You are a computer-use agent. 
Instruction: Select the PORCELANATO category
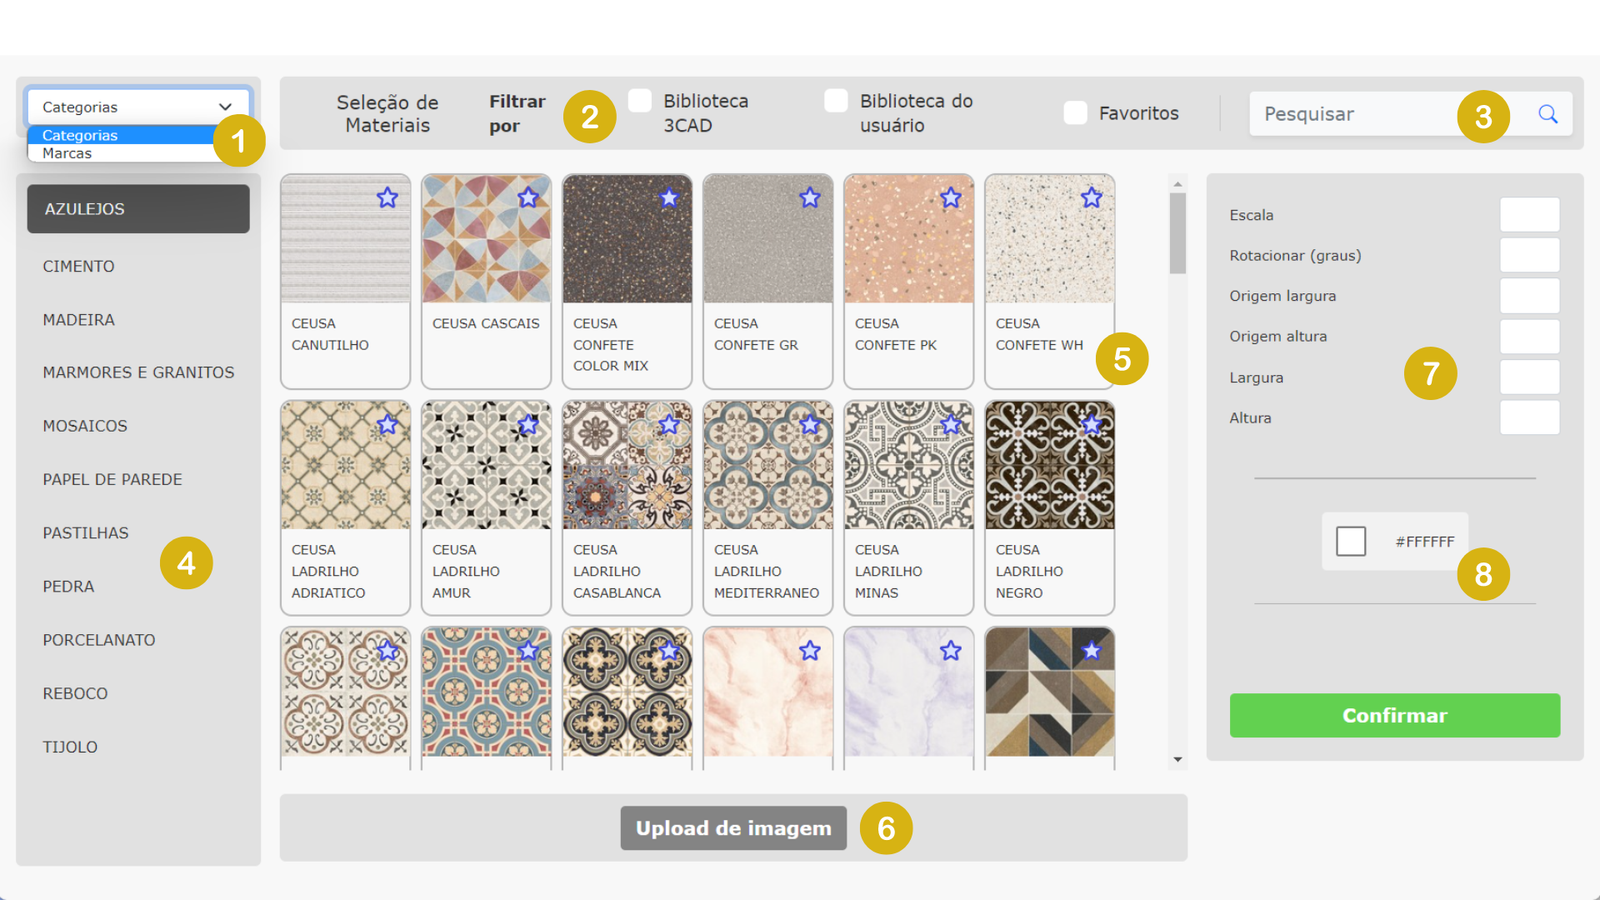[x=99, y=640]
